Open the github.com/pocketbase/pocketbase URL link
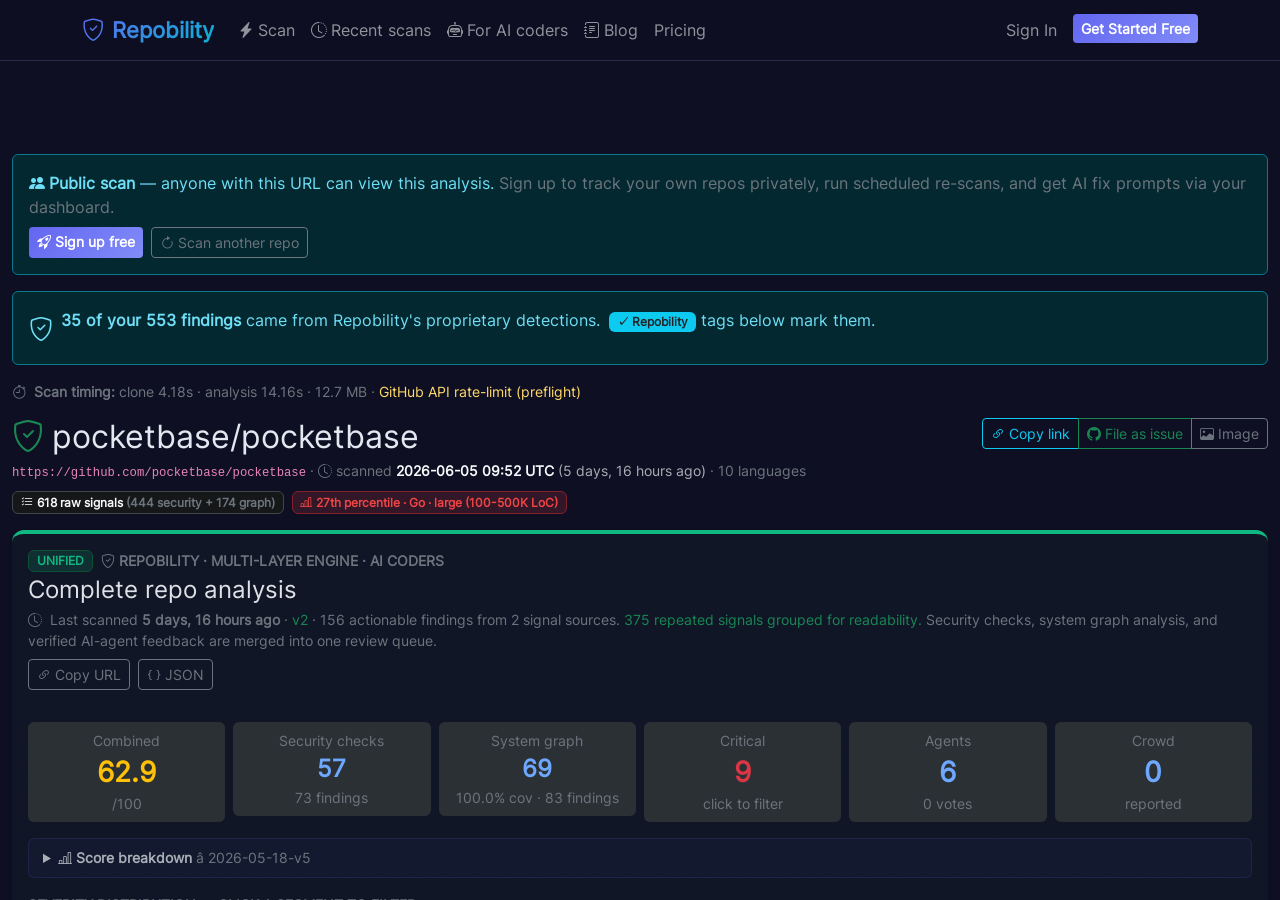 tap(159, 472)
